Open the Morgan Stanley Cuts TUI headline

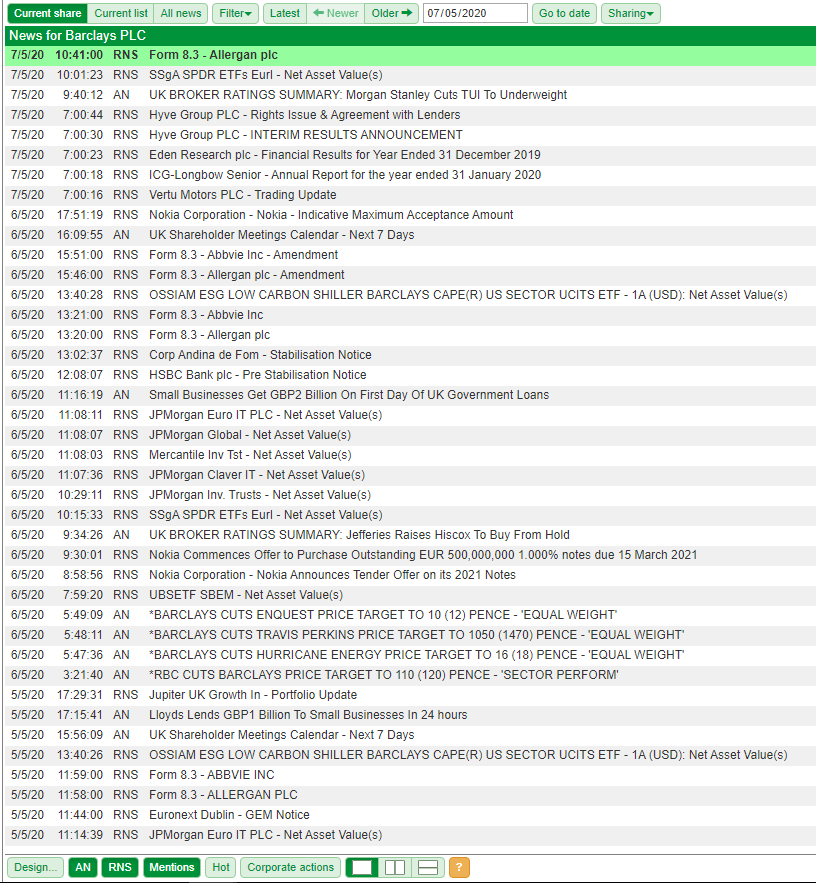point(410,95)
